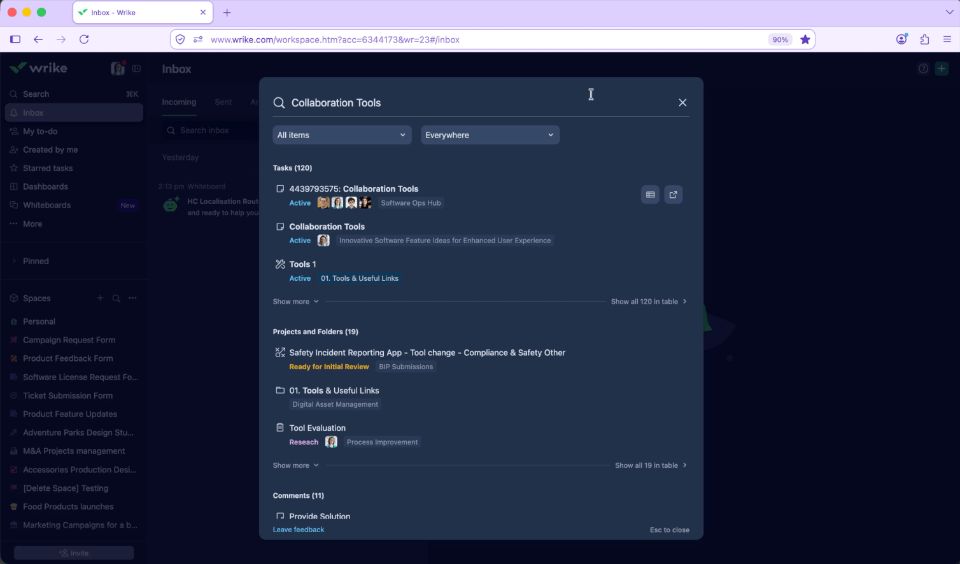Click the 01. Tools & Useful Links tag under Tools 1

coord(359,278)
